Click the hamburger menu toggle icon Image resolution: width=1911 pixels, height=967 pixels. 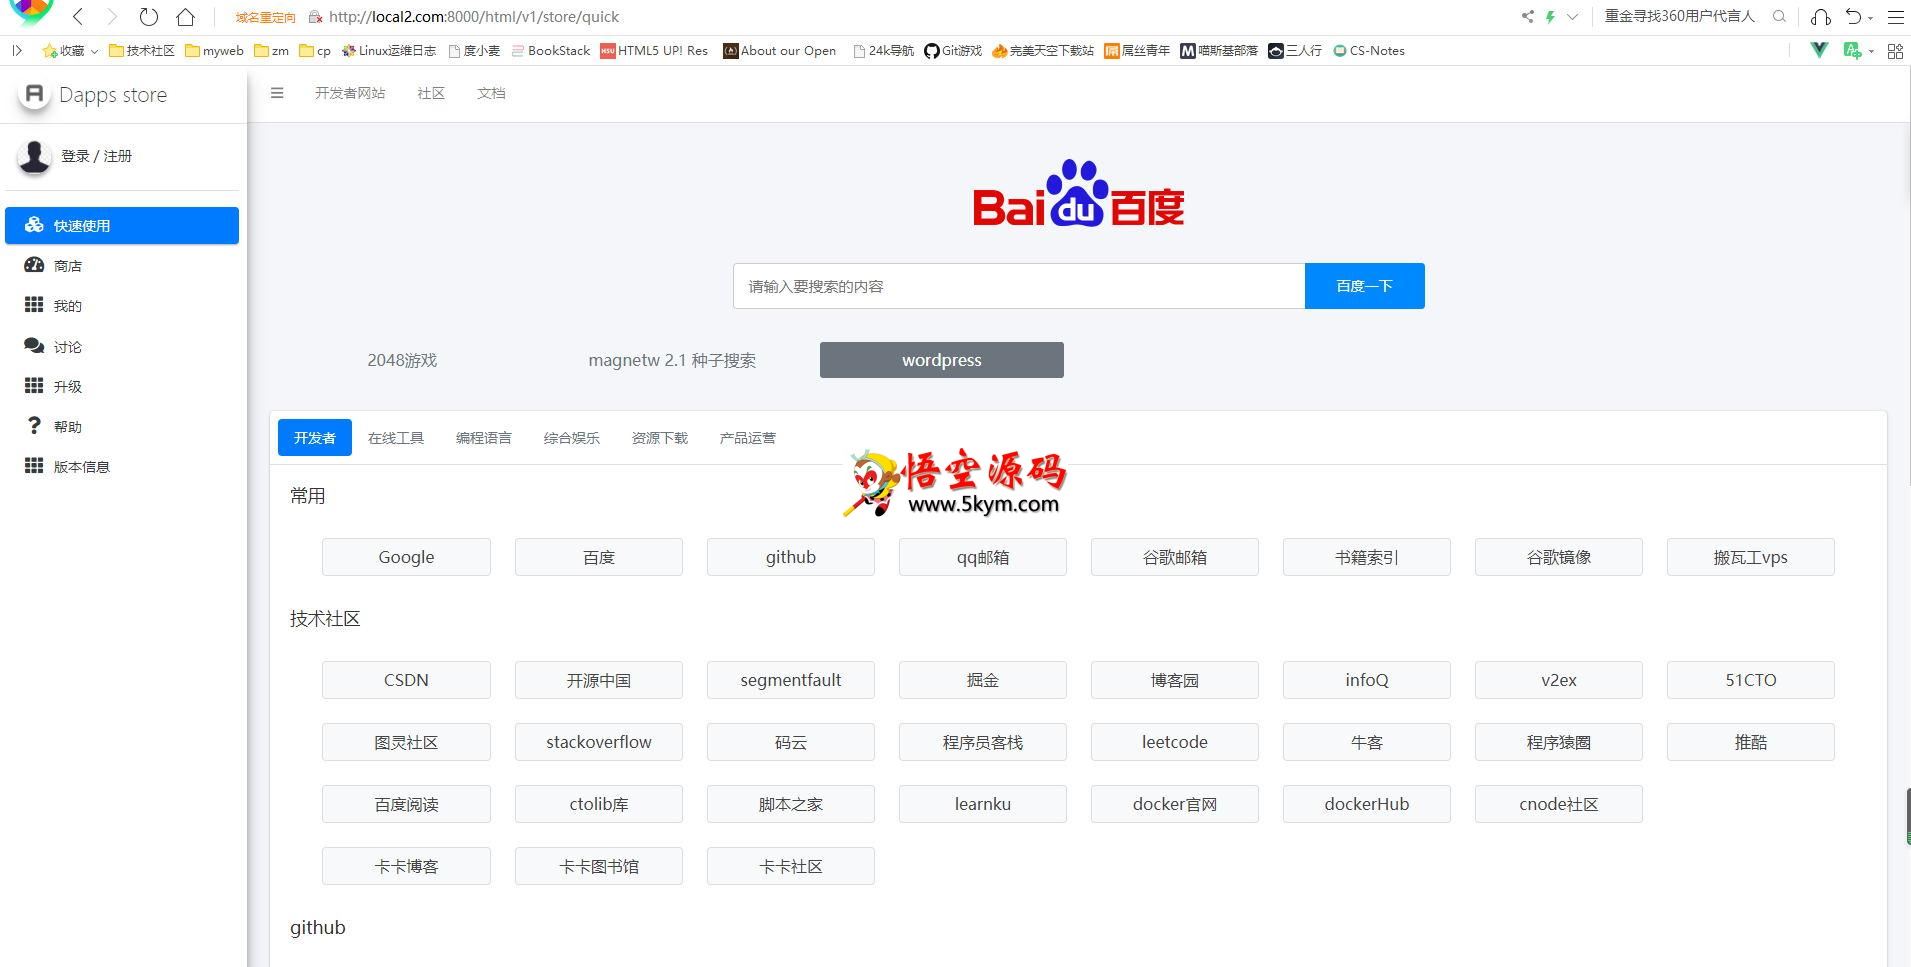(277, 93)
